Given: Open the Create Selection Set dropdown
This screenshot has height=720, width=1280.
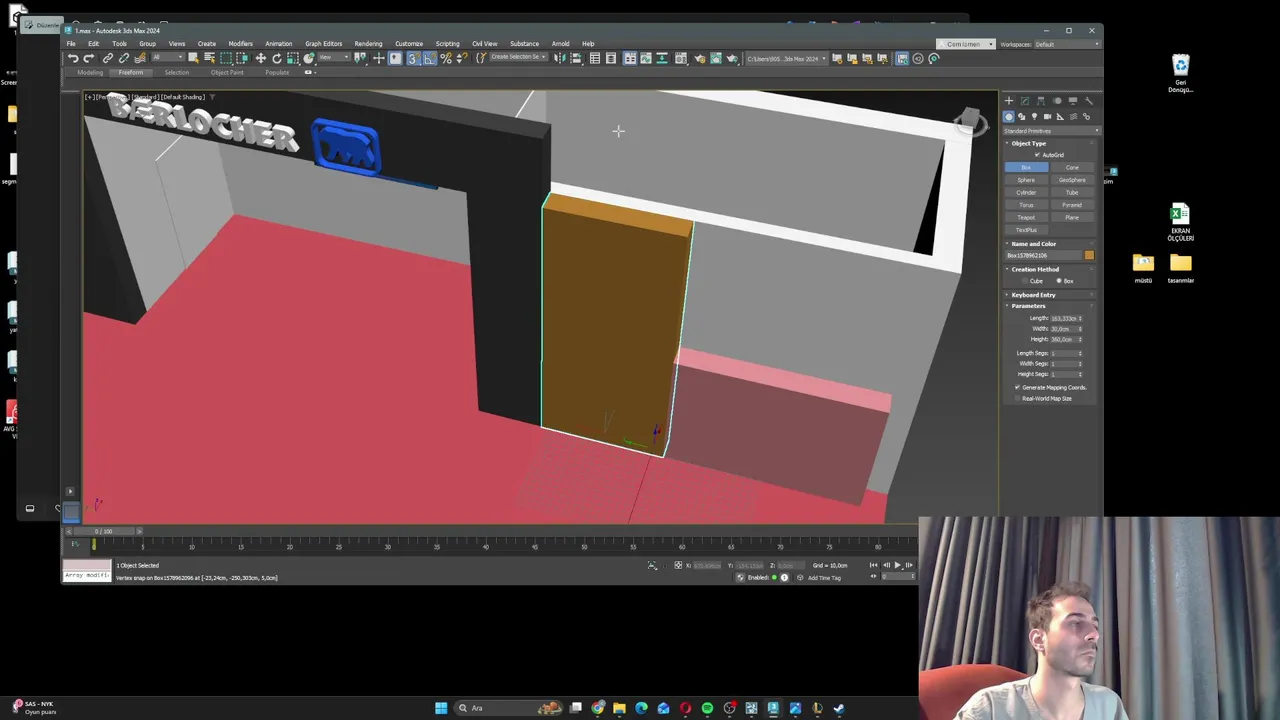Looking at the screenshot, I should (519, 58).
